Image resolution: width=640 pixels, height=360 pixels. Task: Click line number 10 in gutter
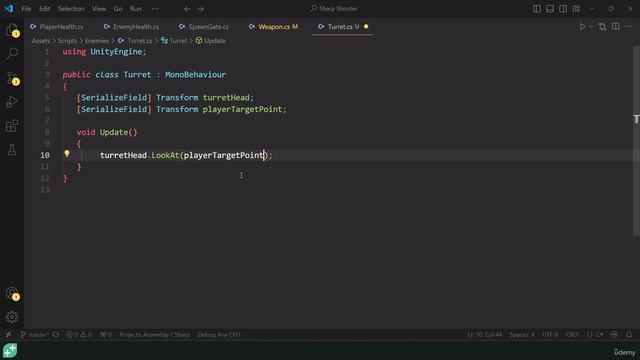pyautogui.click(x=45, y=155)
